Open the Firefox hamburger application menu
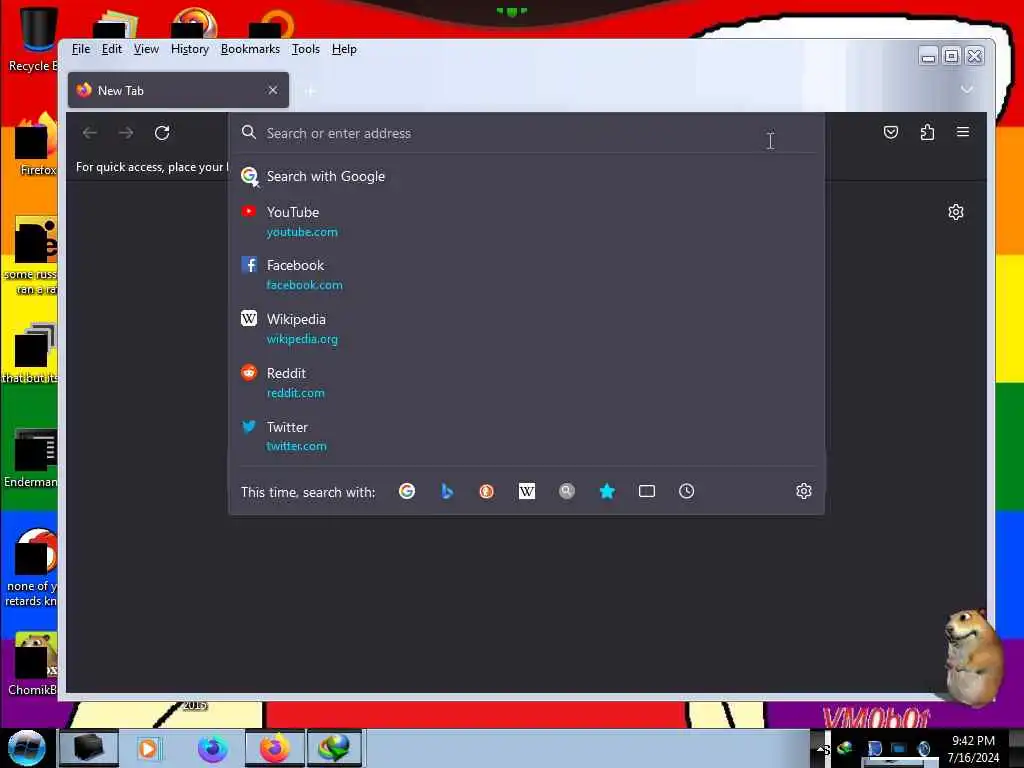This screenshot has width=1024, height=768. 963,132
